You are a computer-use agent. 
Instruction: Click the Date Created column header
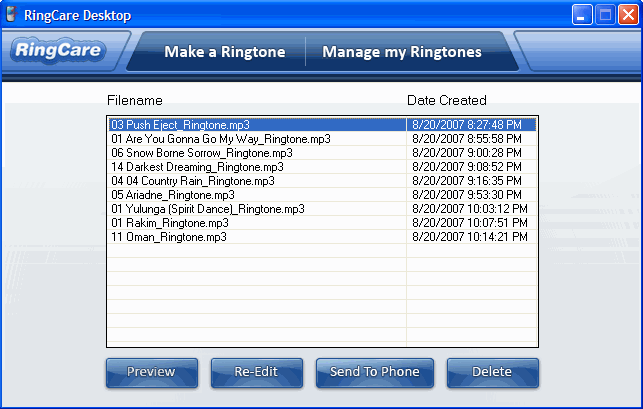coord(447,101)
